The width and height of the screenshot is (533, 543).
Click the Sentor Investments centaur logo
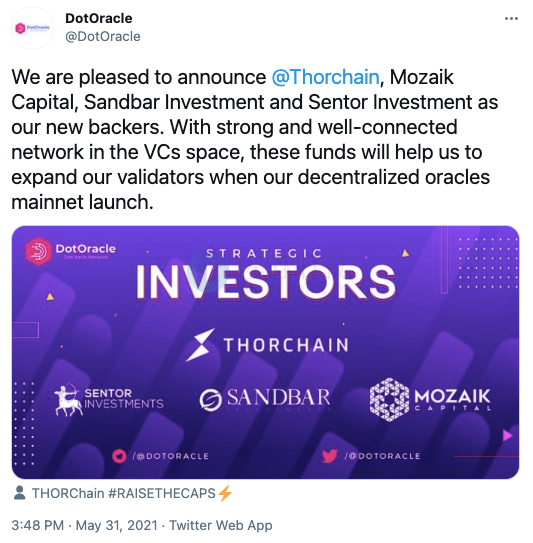tap(68, 399)
